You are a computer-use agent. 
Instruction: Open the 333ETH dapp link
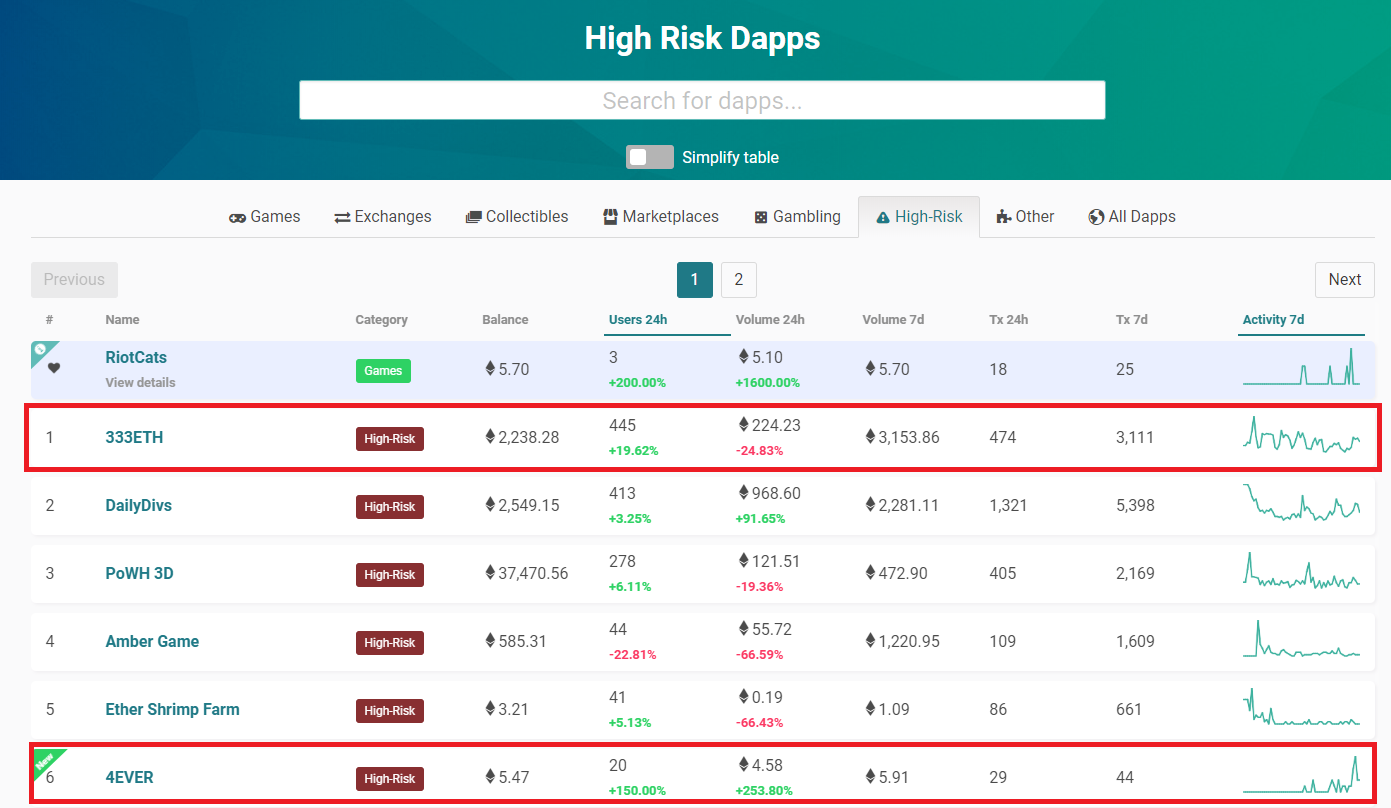point(134,437)
